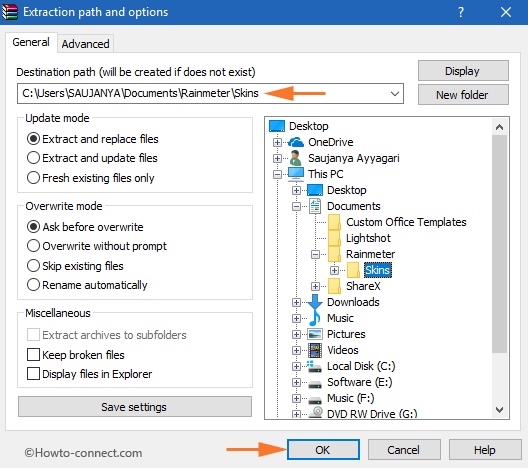Select the Saujanya Ayyagari user icon
Viewport: 528px width, 468px height.
click(295, 158)
